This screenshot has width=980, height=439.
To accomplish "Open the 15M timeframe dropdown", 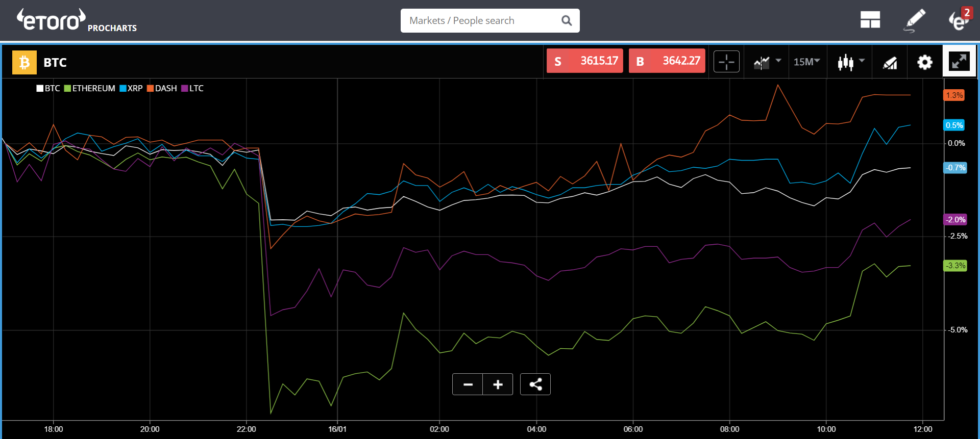I will pos(806,62).
